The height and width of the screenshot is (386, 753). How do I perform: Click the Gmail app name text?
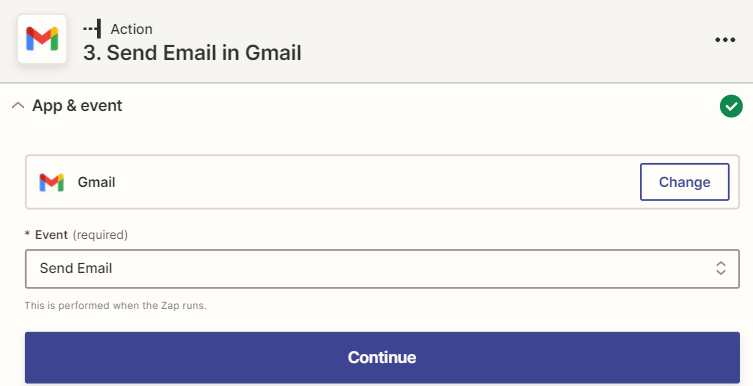pos(97,182)
